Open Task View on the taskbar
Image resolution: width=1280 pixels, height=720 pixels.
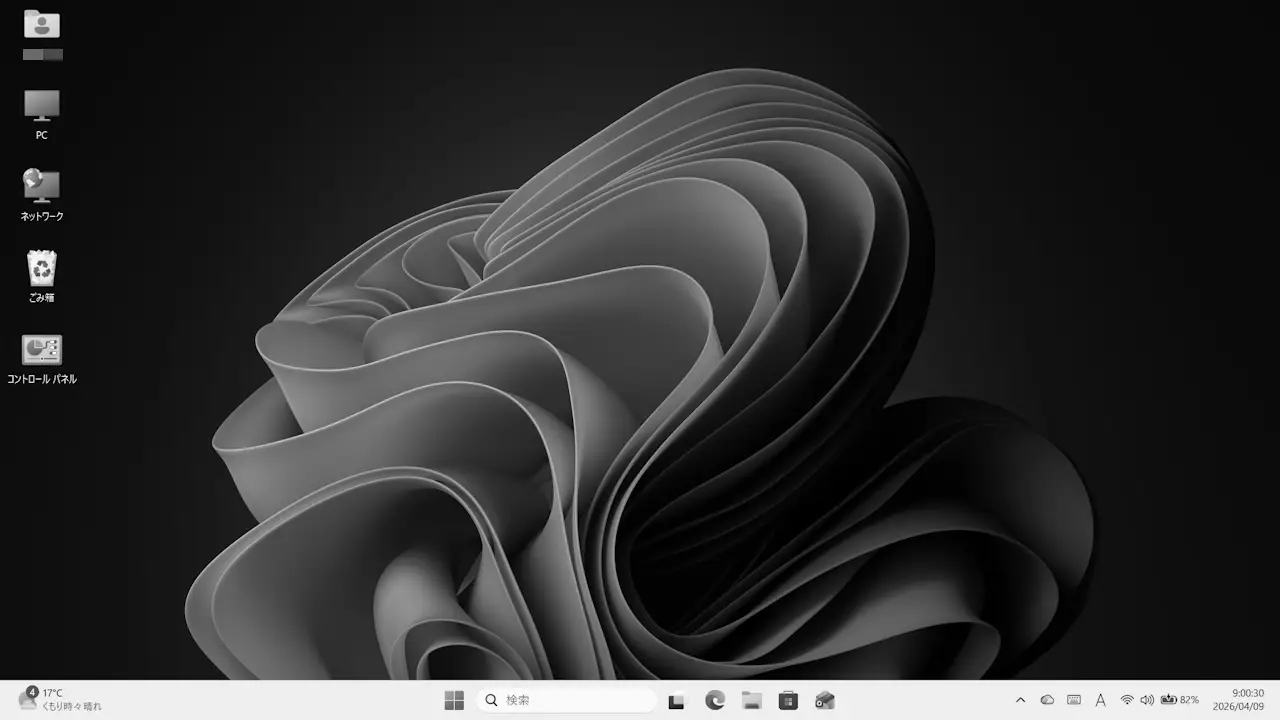pyautogui.click(x=676, y=700)
